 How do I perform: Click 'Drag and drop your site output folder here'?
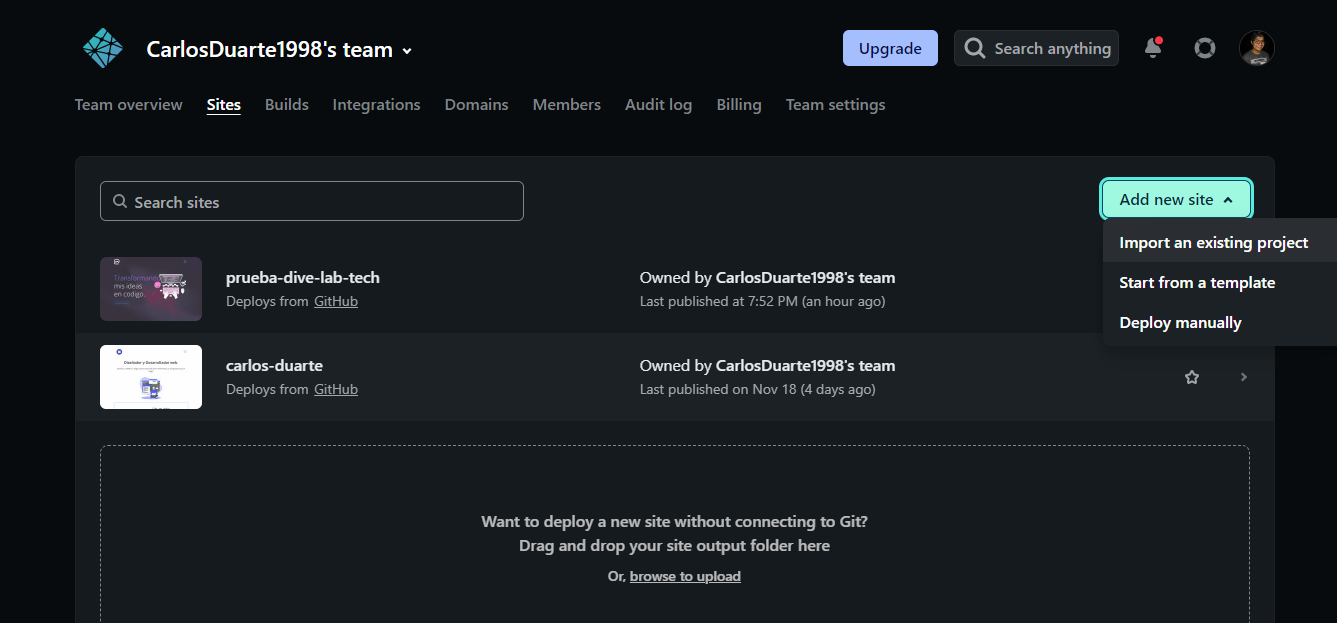674,546
